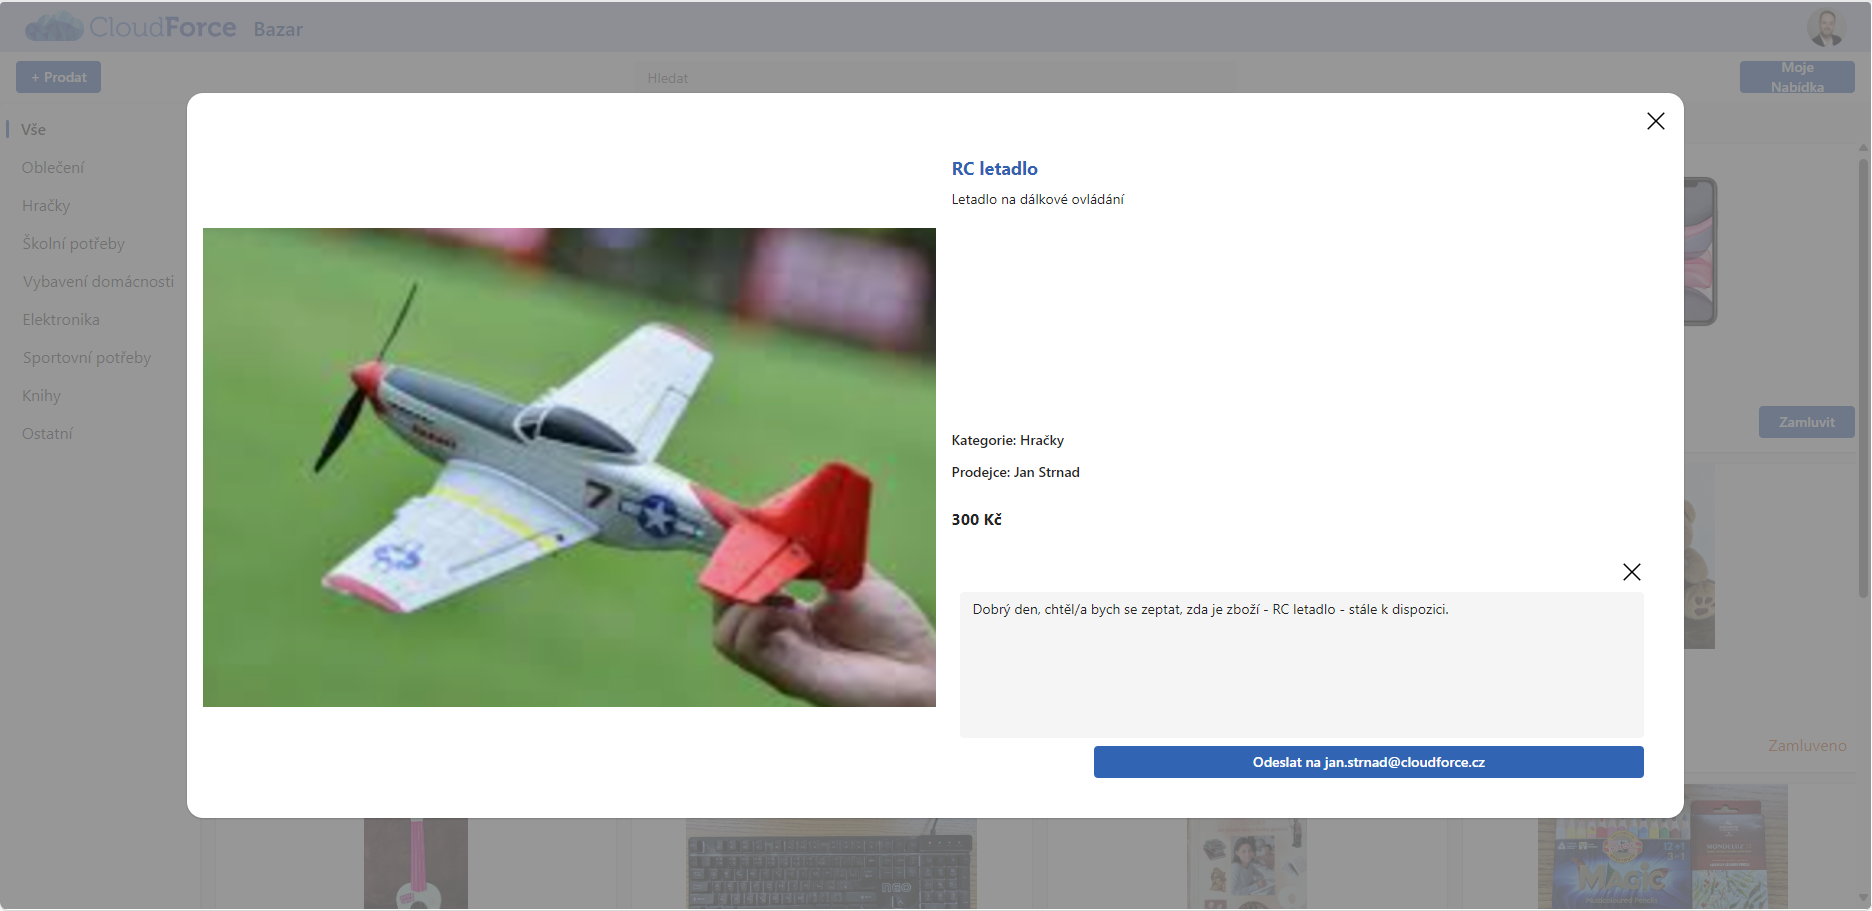Click the + Prodat button
Viewport: 1872px width, 911px height.
coord(58,77)
